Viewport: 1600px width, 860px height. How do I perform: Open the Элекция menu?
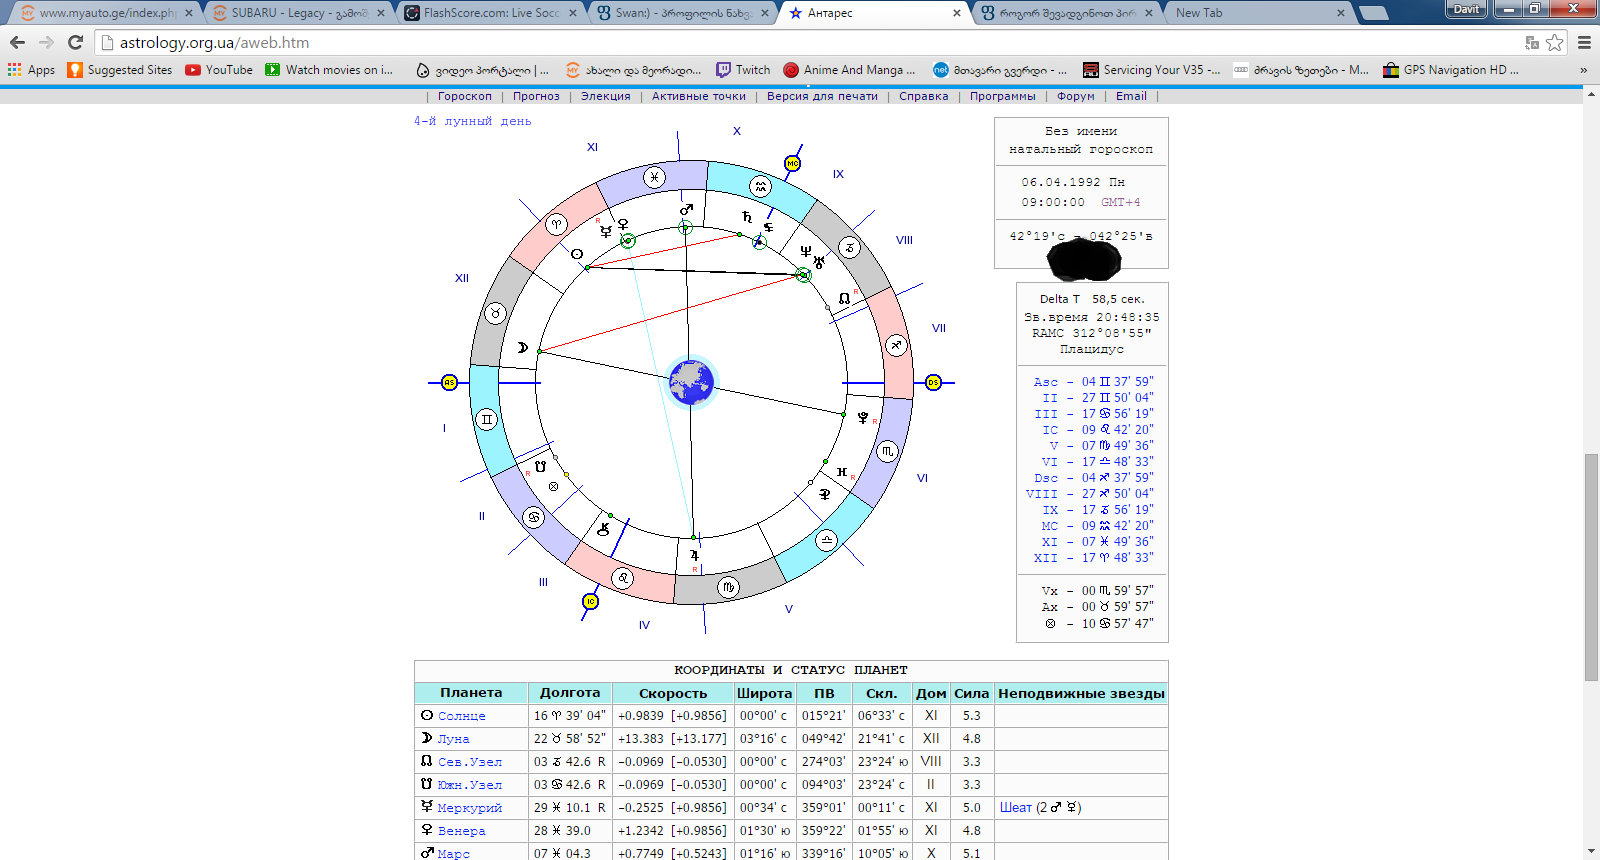pos(606,96)
